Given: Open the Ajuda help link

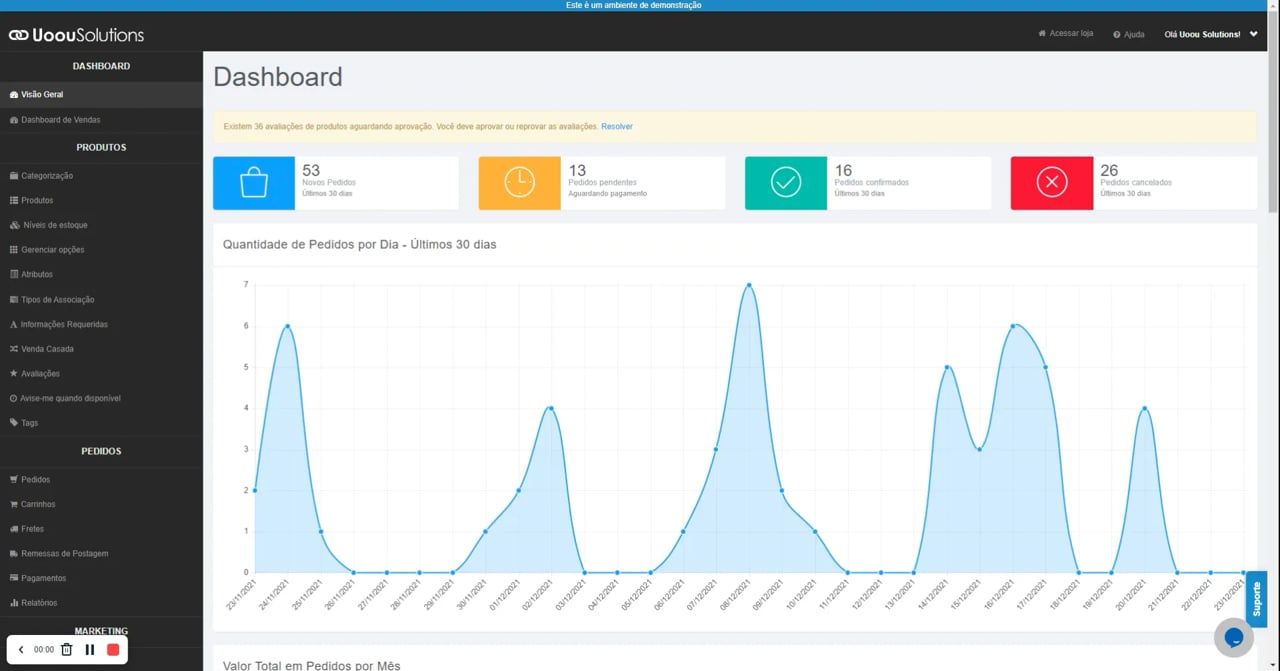Looking at the screenshot, I should [x=1129, y=35].
